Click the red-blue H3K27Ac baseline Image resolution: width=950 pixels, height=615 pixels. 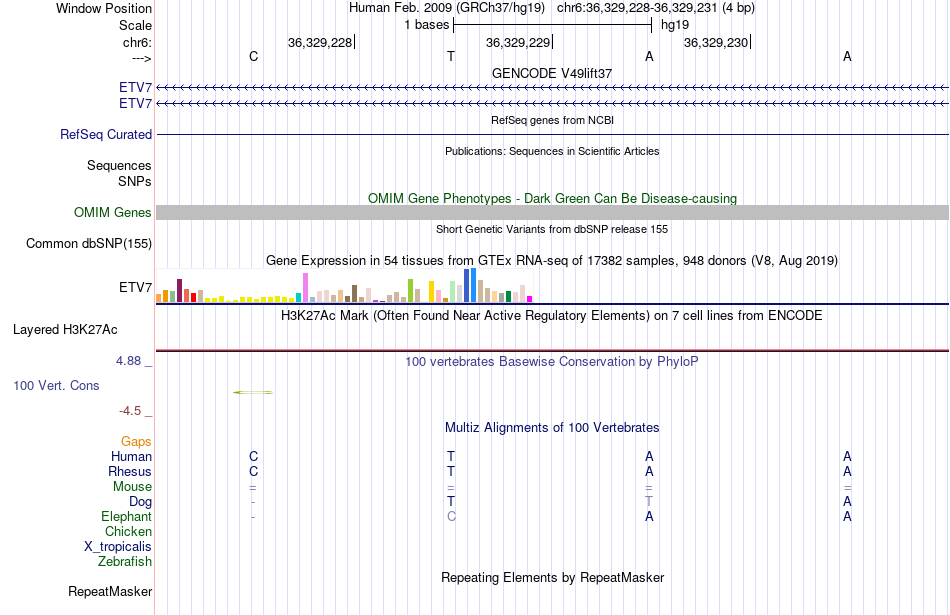pyautogui.click(x=552, y=350)
